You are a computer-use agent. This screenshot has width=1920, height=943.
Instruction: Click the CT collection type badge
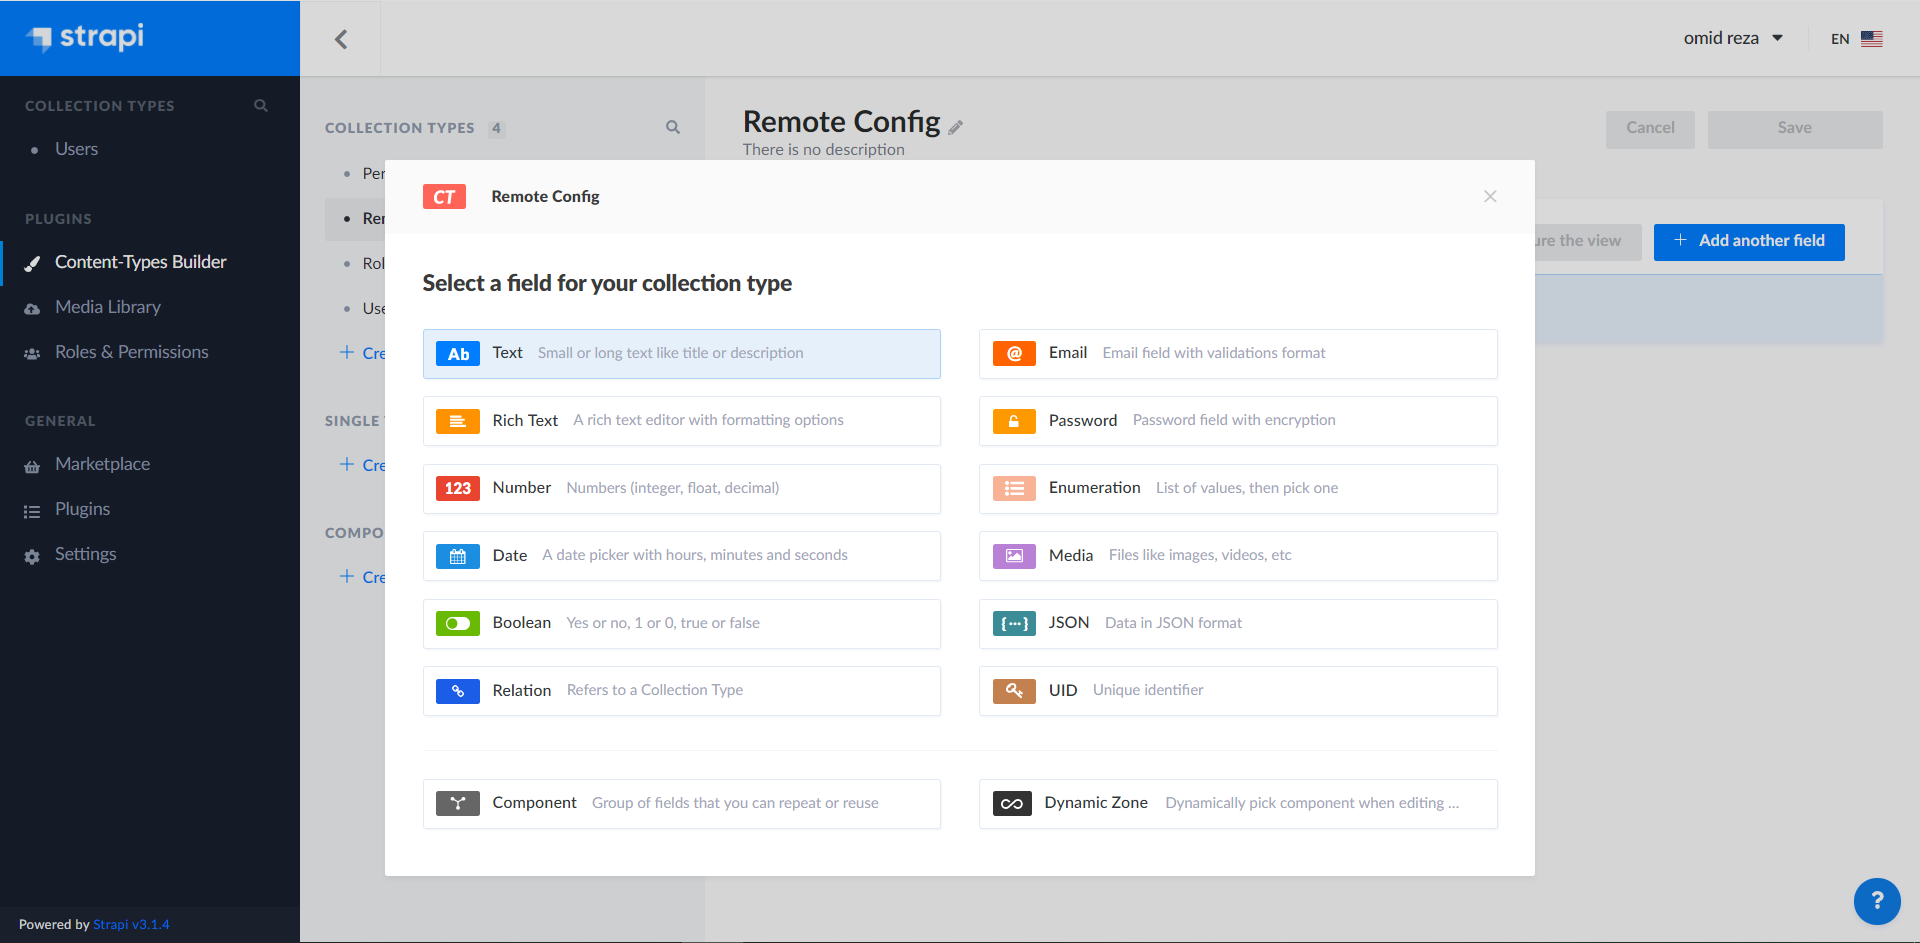tap(444, 197)
